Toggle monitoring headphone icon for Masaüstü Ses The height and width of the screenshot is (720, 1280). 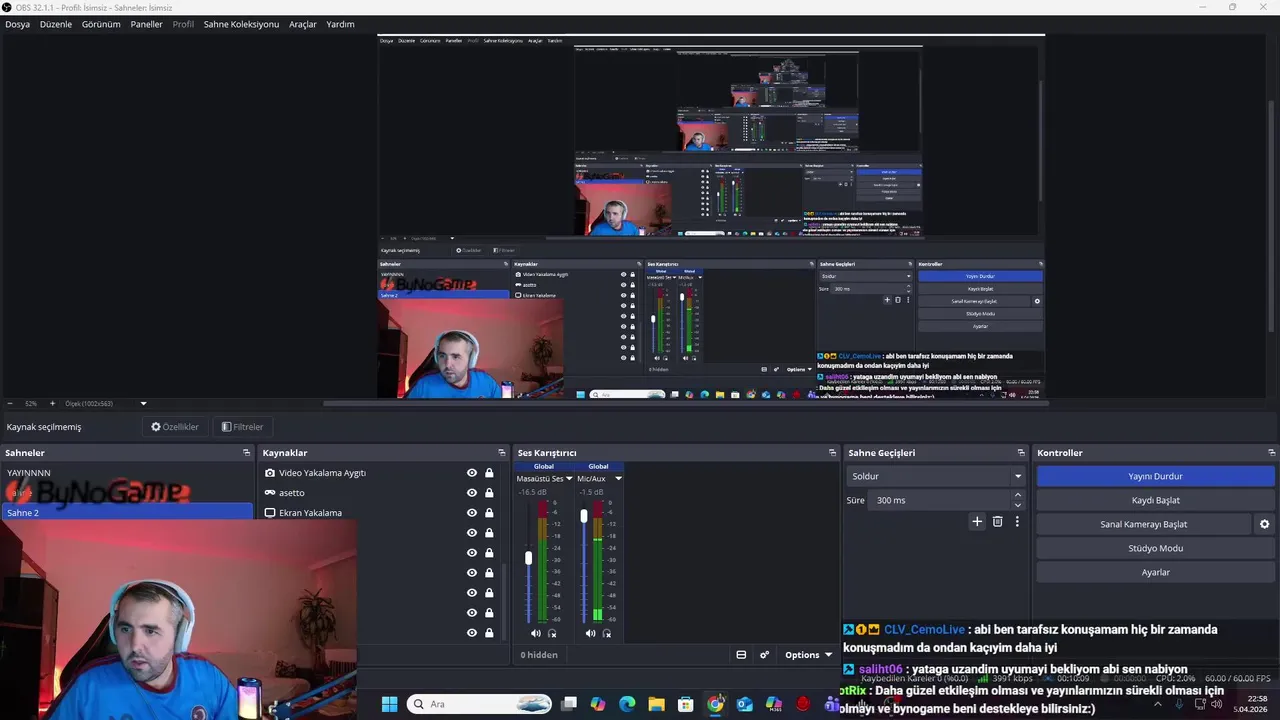coord(552,633)
